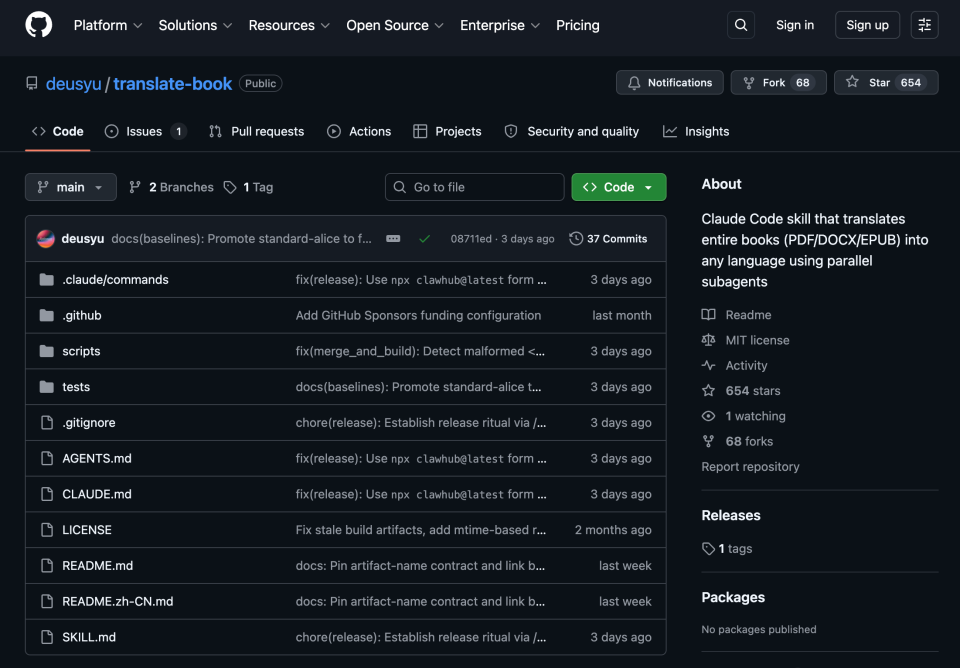This screenshot has width=960, height=668.
Task: Open the MIT license link
Action: (757, 340)
